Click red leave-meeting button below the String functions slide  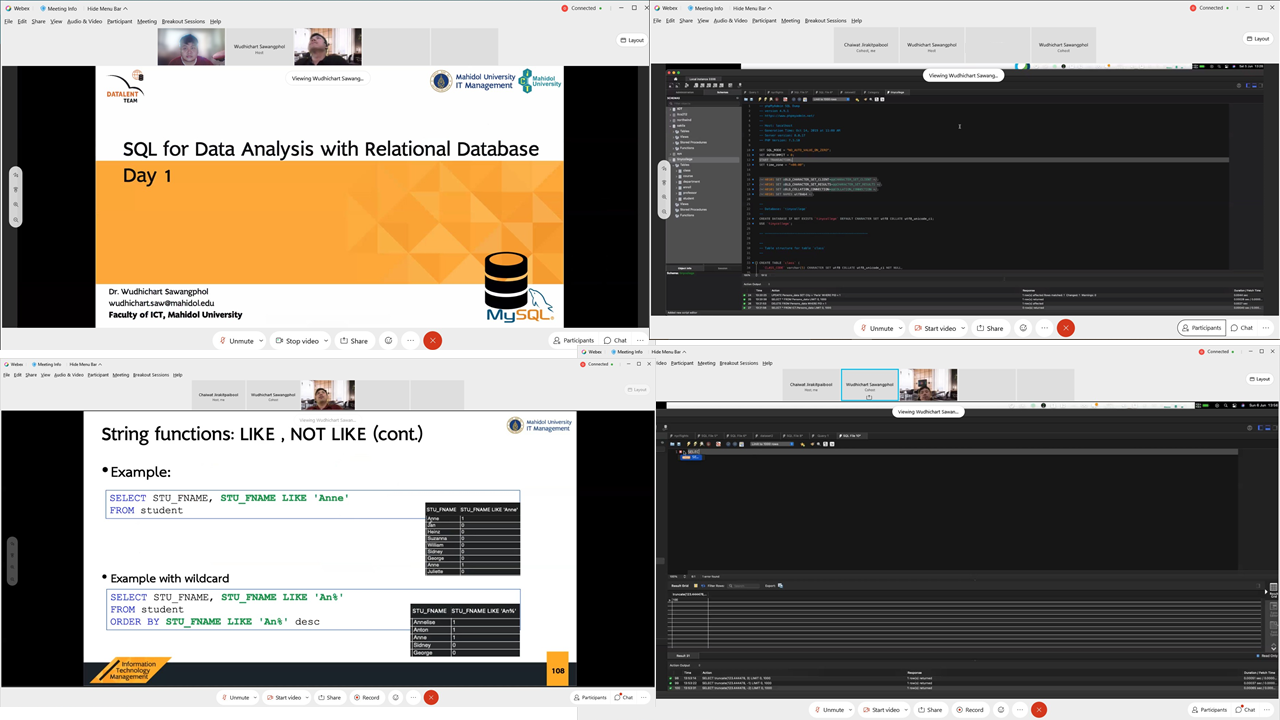[431, 697]
